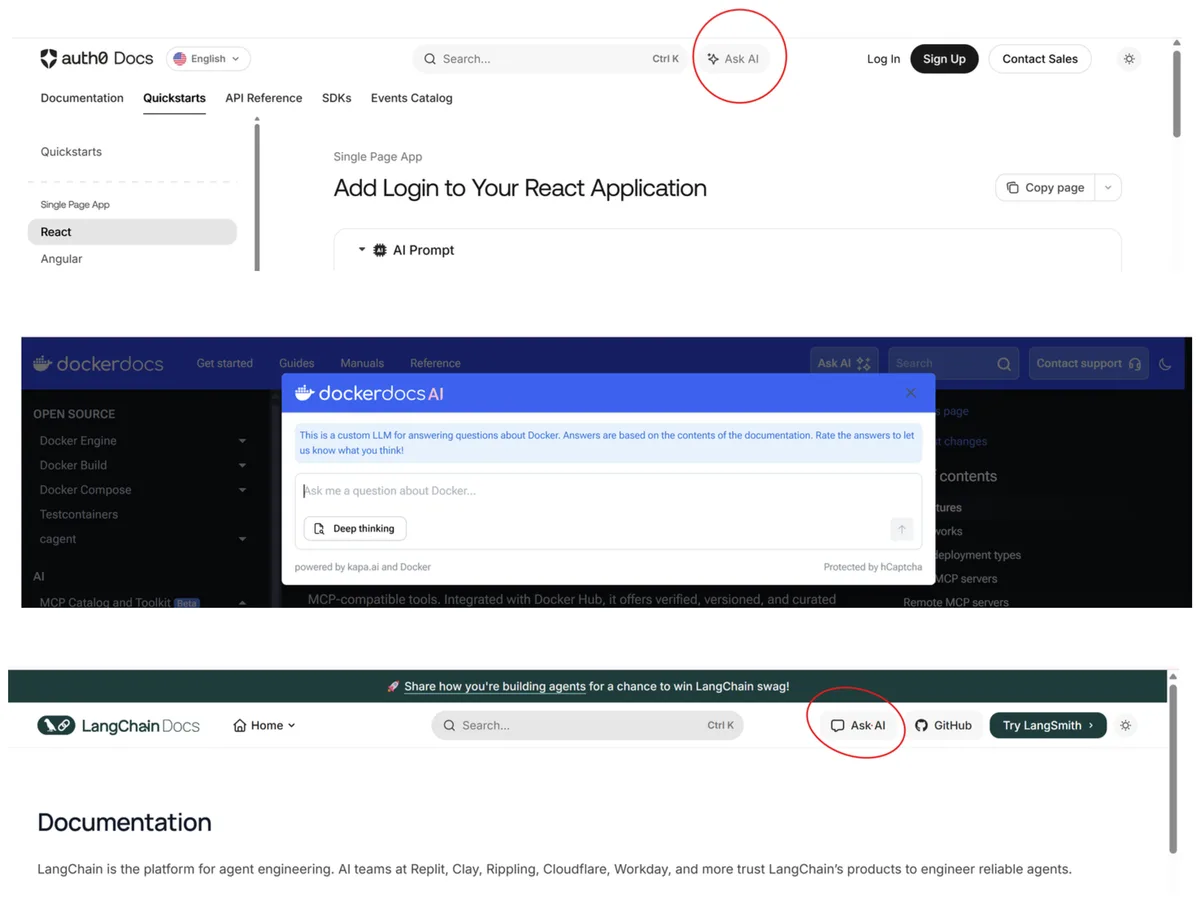The image size is (1200, 901).
Task: Click Ask AI button in Docker docs
Action: [844, 363]
